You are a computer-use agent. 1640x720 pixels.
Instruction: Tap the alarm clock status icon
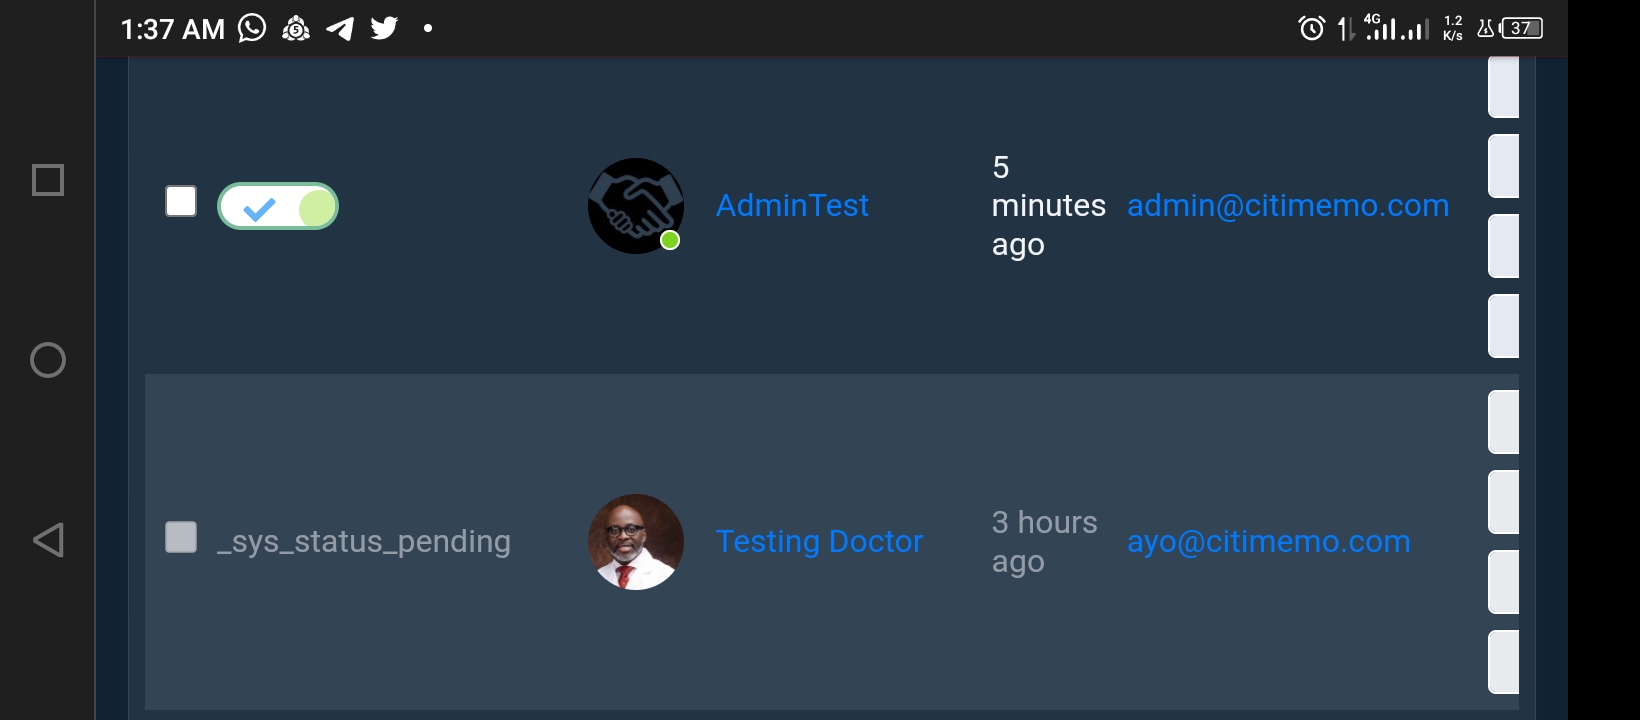pos(1311,28)
